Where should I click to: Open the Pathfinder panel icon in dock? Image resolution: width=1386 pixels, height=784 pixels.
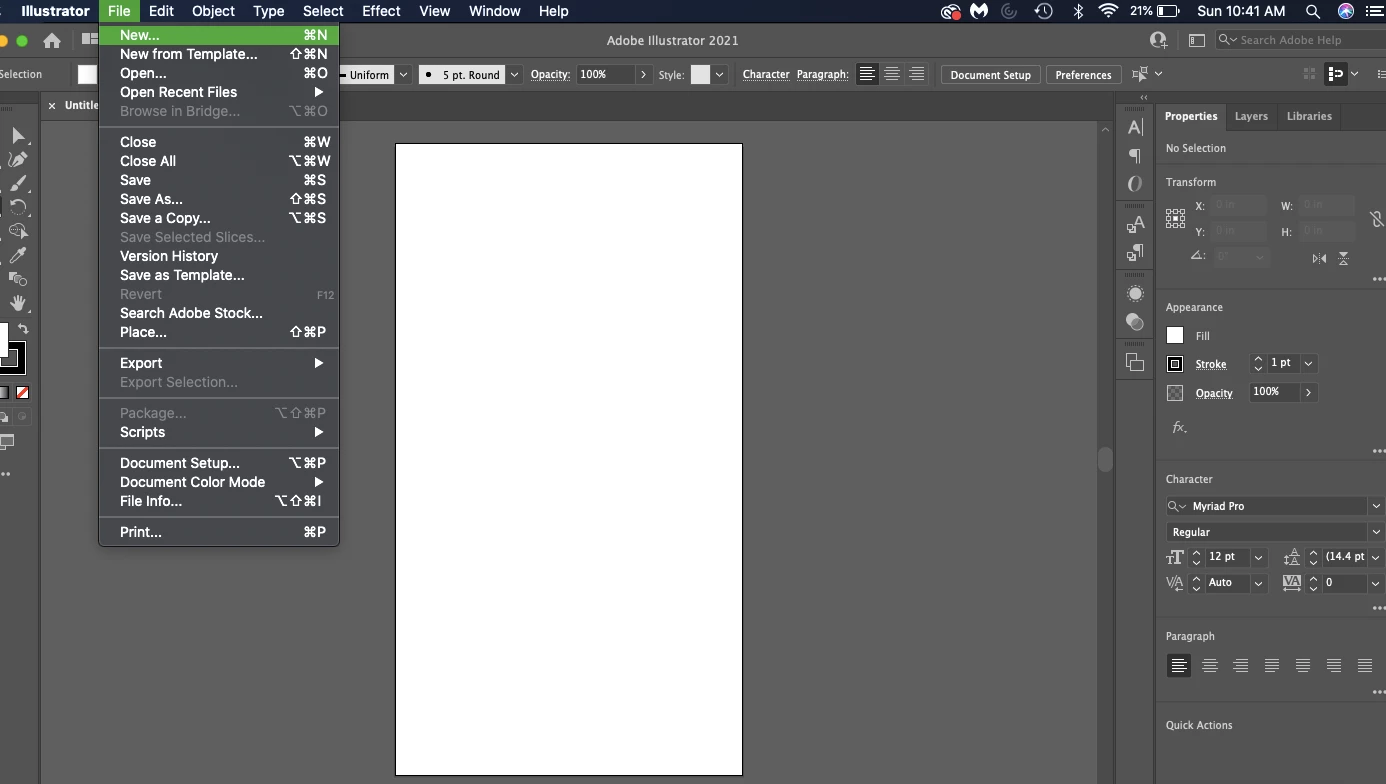click(x=1135, y=363)
